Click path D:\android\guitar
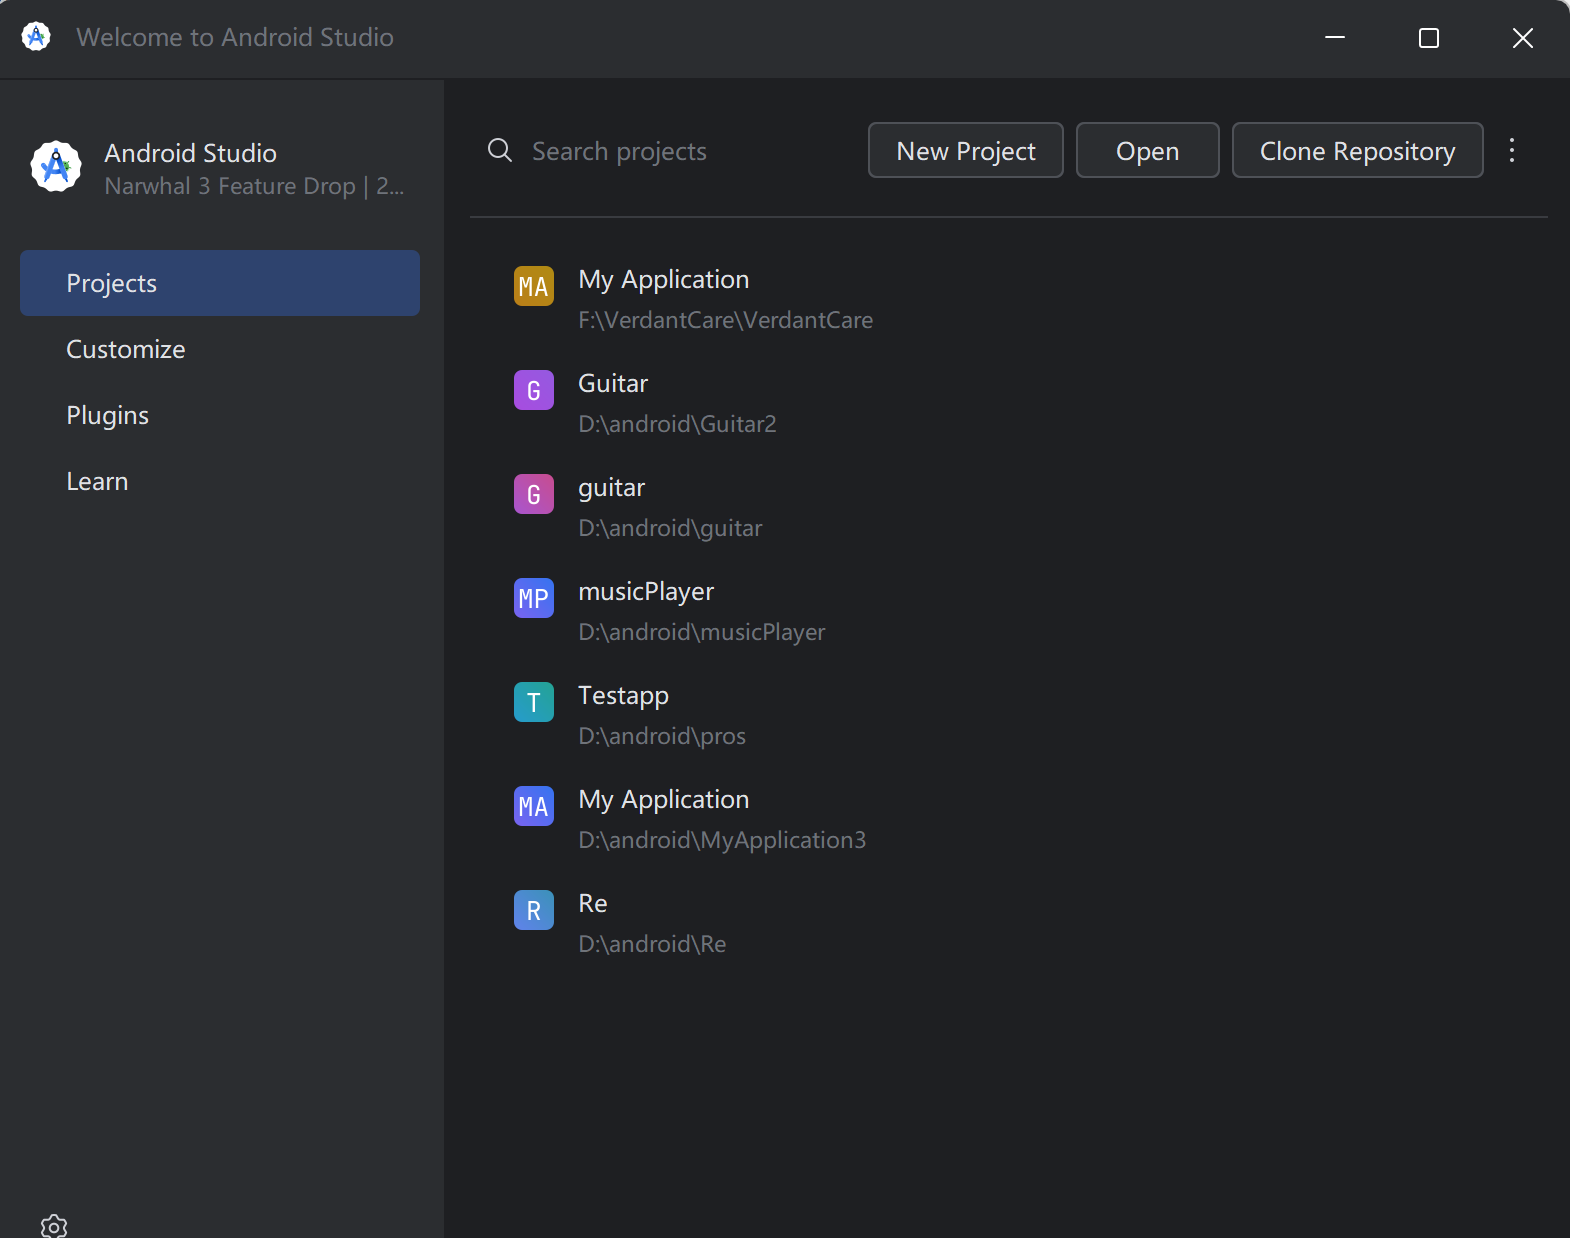This screenshot has width=1570, height=1238. tap(670, 528)
